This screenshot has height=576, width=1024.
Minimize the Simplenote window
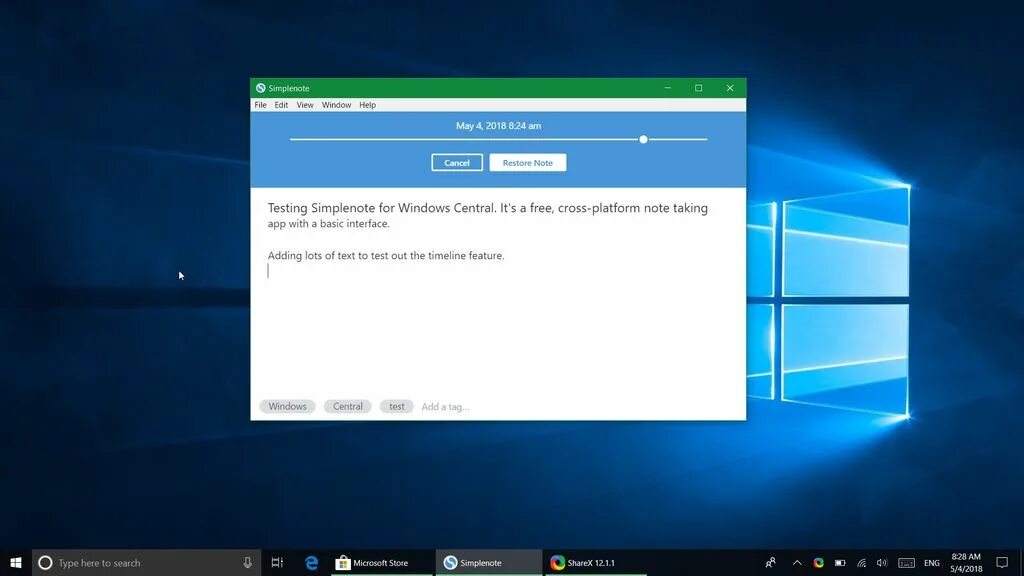pyautogui.click(x=667, y=88)
